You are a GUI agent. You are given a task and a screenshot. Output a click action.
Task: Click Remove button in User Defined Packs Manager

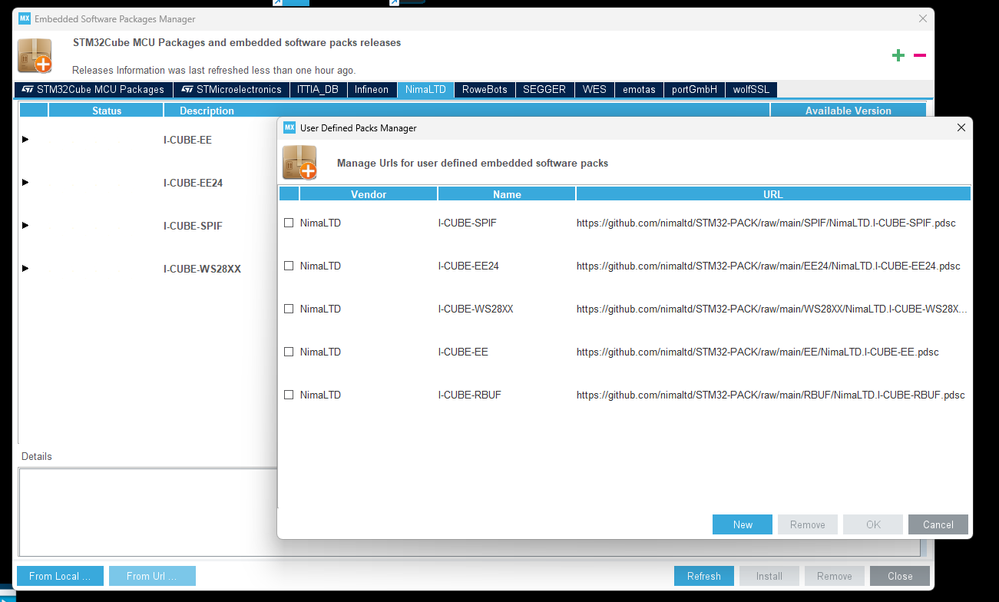point(807,524)
